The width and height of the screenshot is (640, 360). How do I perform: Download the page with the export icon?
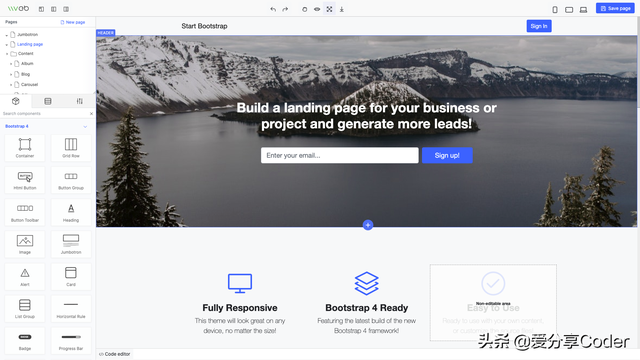tap(342, 9)
